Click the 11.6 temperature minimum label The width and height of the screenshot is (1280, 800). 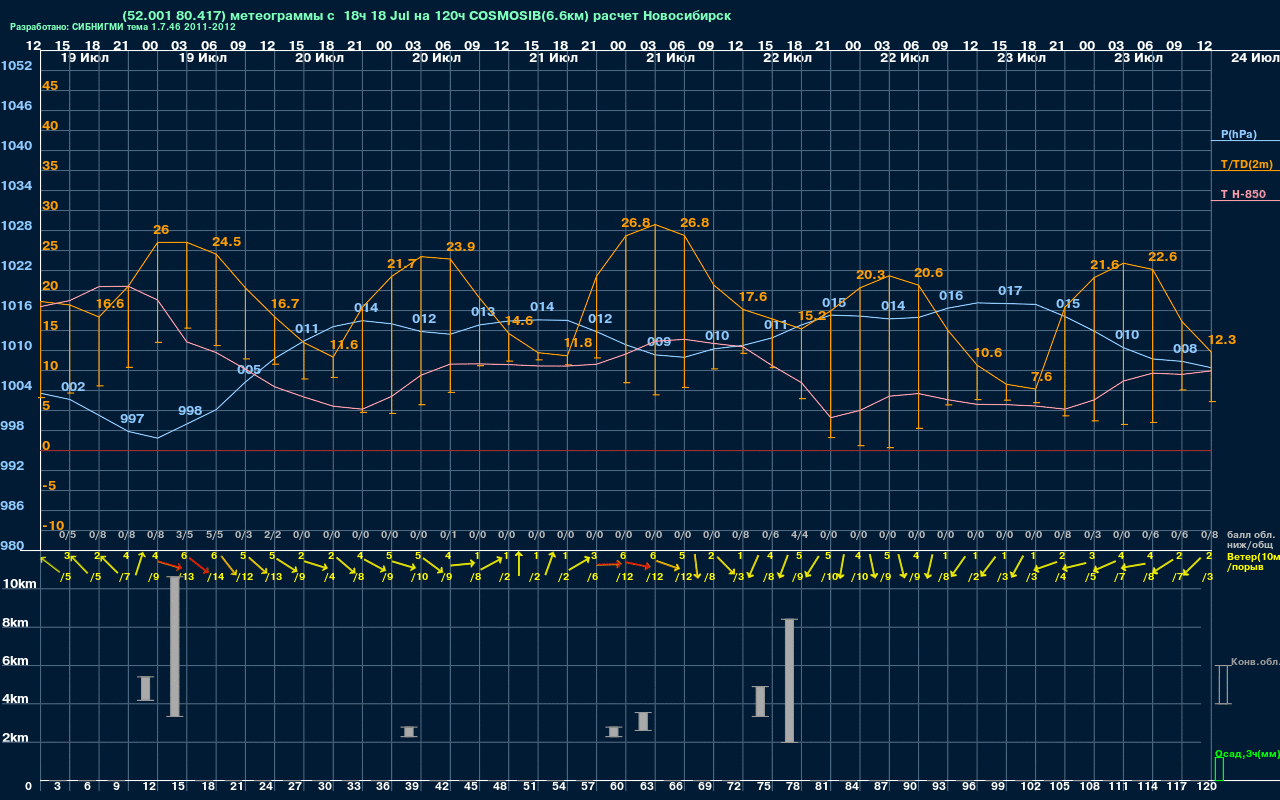click(343, 345)
